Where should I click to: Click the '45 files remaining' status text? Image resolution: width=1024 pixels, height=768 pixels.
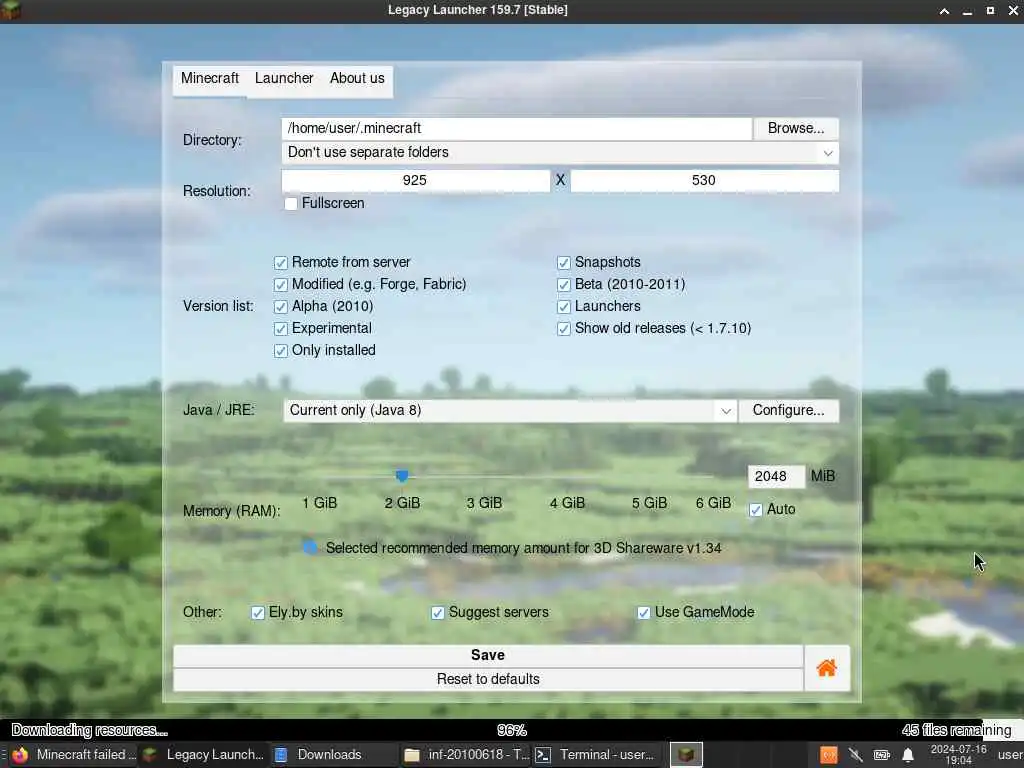(x=957, y=730)
